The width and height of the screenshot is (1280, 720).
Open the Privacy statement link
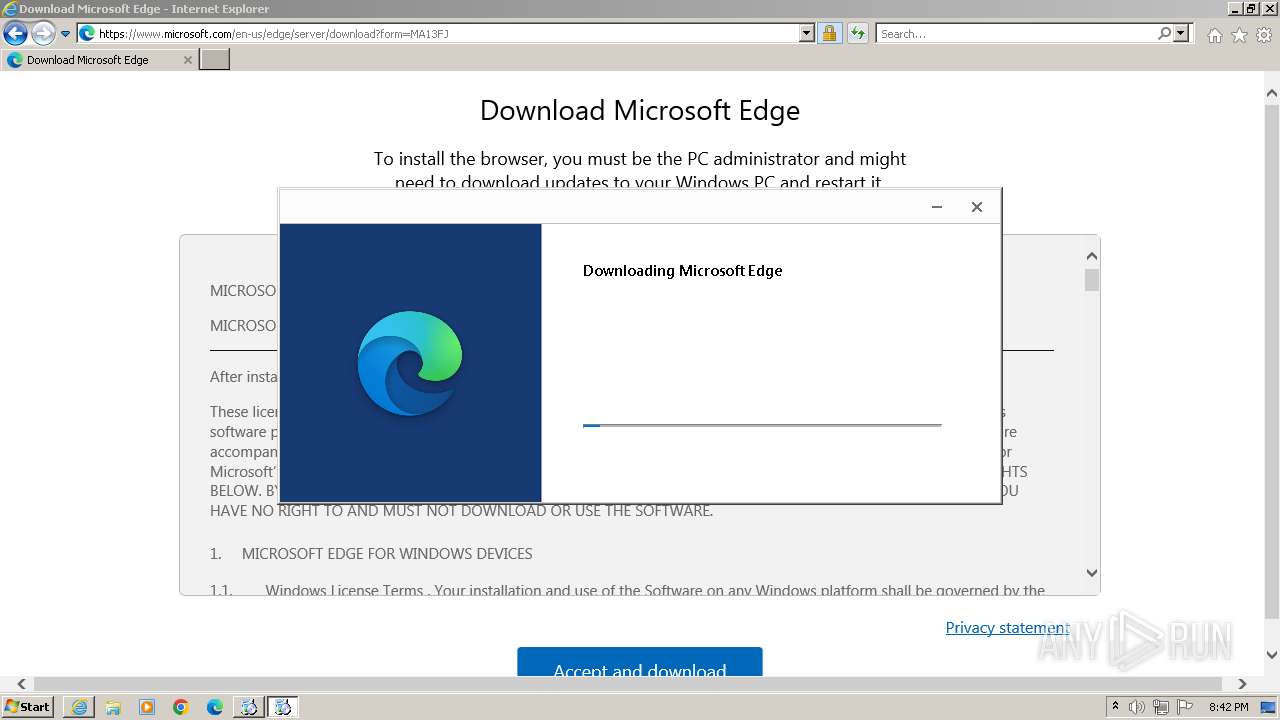point(1007,627)
